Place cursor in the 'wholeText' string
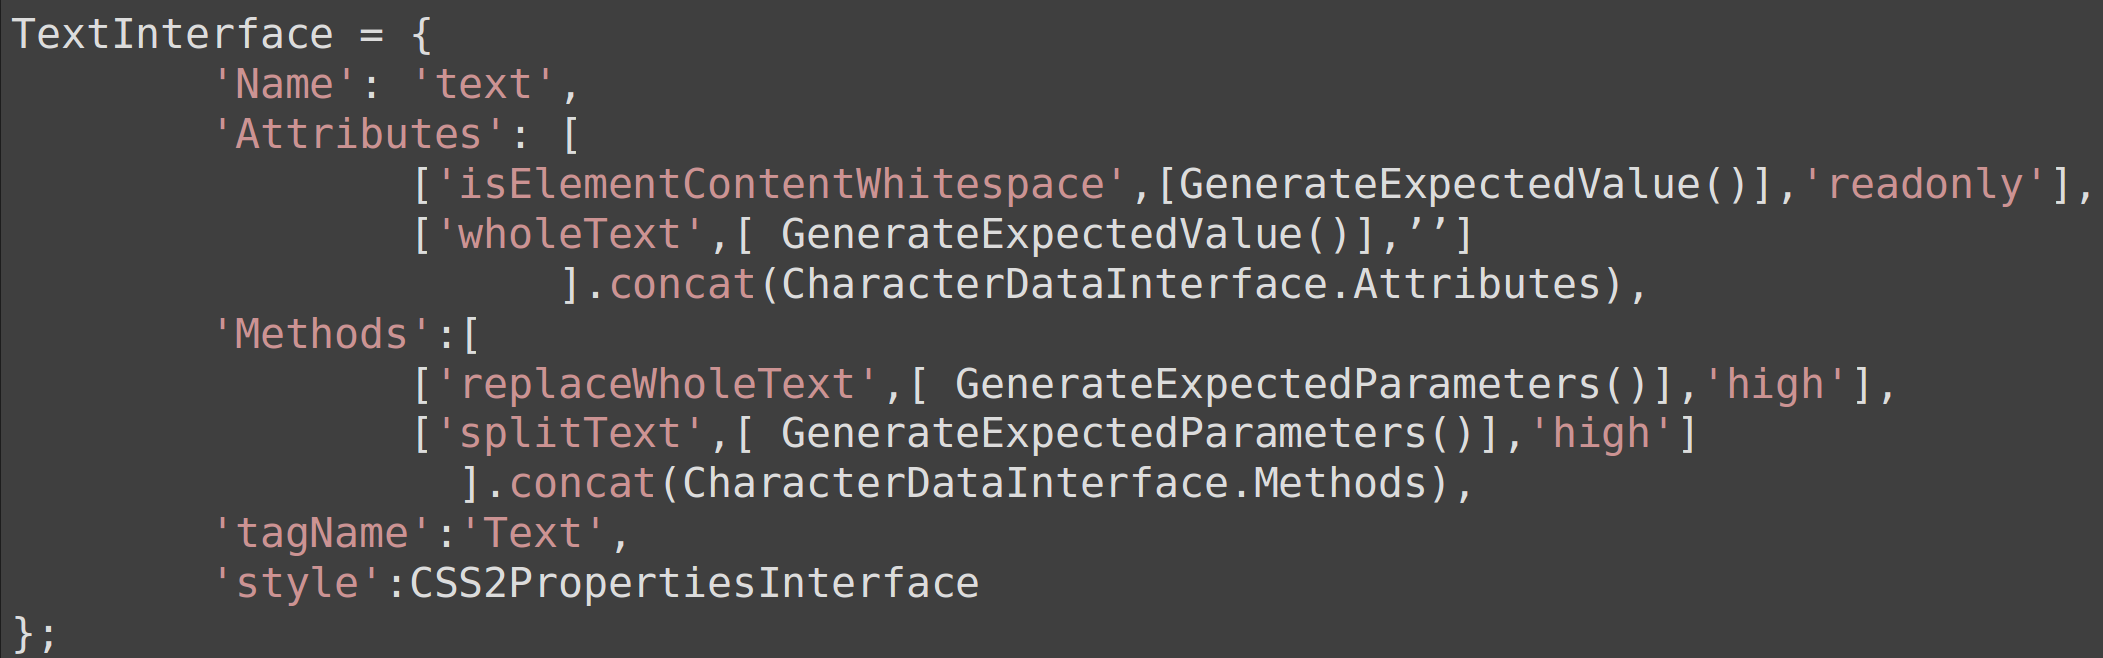The width and height of the screenshot is (2103, 658). point(569,235)
